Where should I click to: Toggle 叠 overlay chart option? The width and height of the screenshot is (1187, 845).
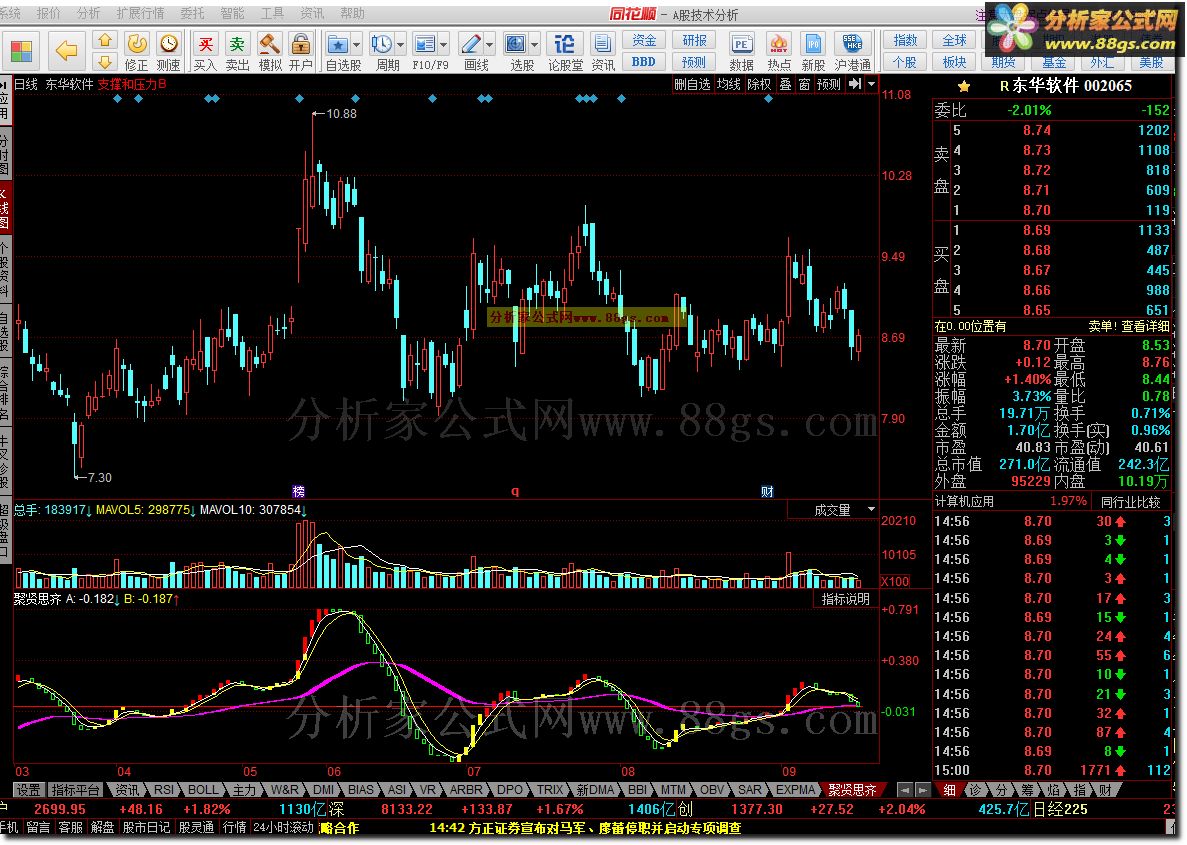tap(785, 84)
